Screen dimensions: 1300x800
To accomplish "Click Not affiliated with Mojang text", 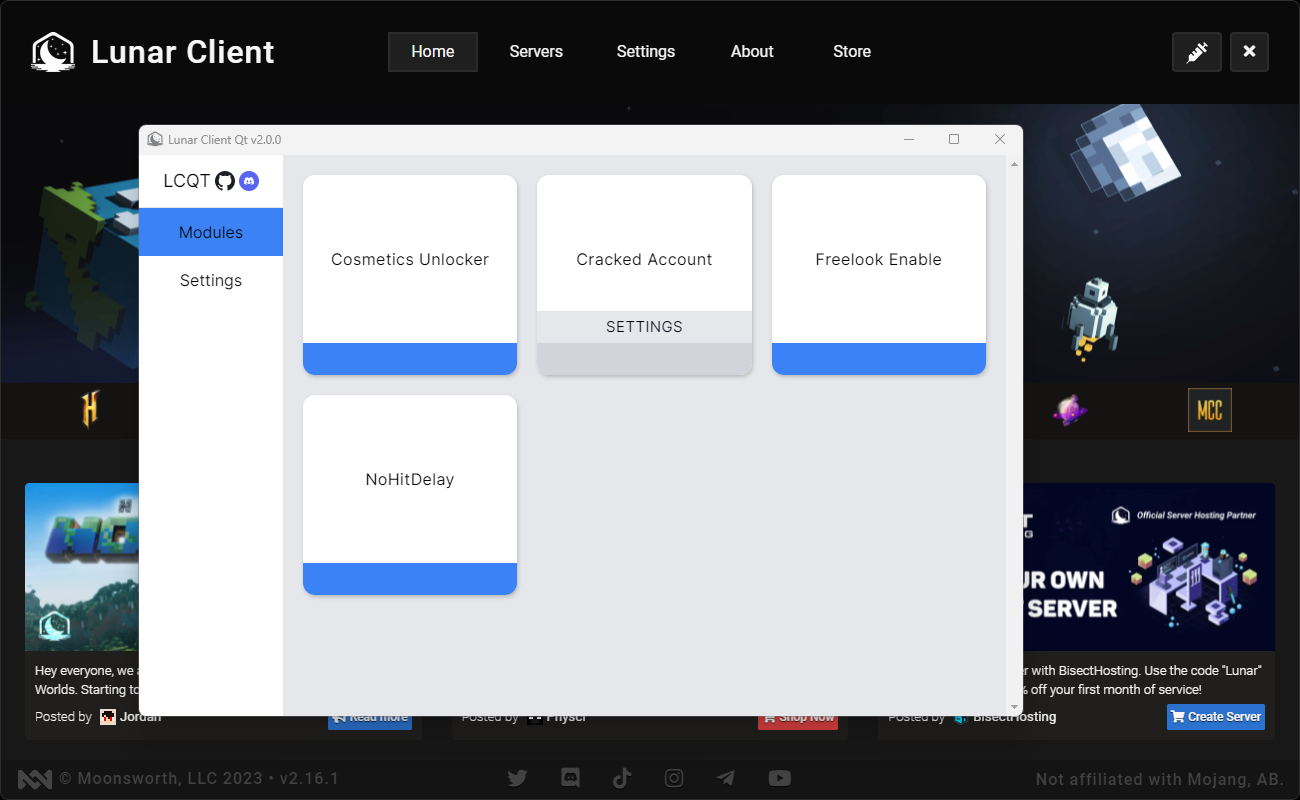I will click(1160, 779).
